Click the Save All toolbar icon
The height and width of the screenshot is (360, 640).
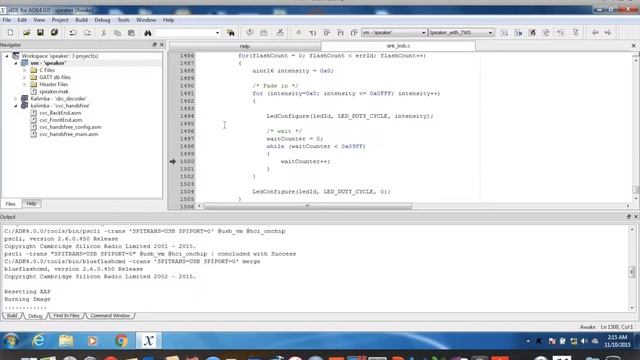point(54,33)
